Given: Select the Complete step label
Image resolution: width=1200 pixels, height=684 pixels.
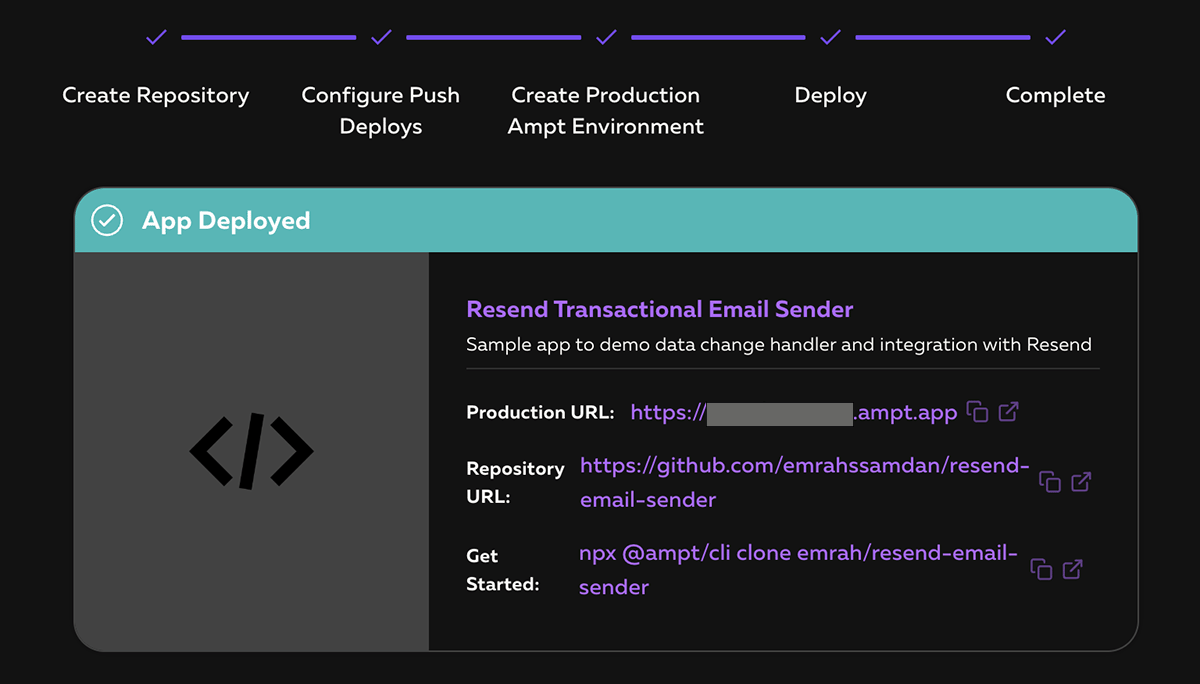Looking at the screenshot, I should (1055, 96).
